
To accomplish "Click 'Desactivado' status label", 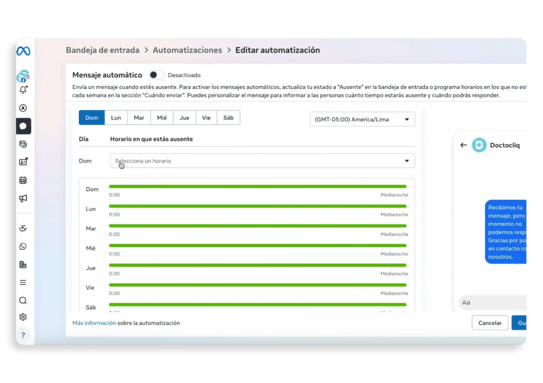I will tap(184, 75).
